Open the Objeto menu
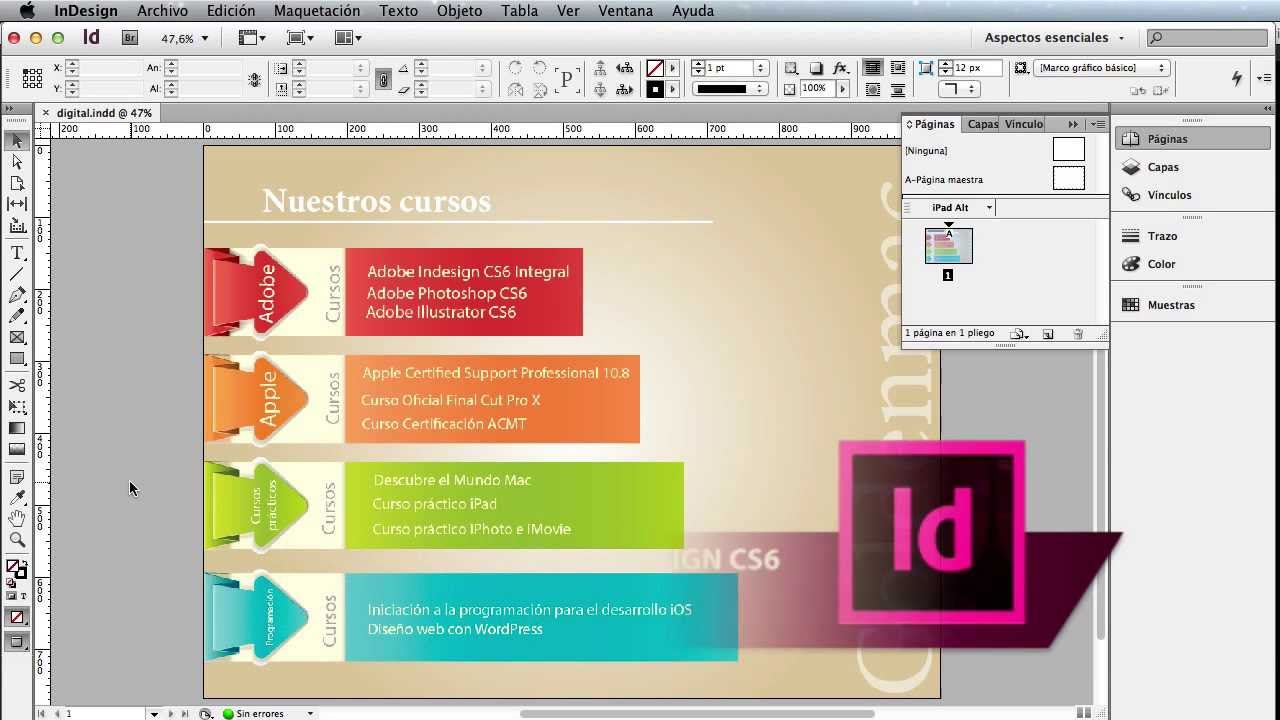The height and width of the screenshot is (720, 1280). [459, 11]
